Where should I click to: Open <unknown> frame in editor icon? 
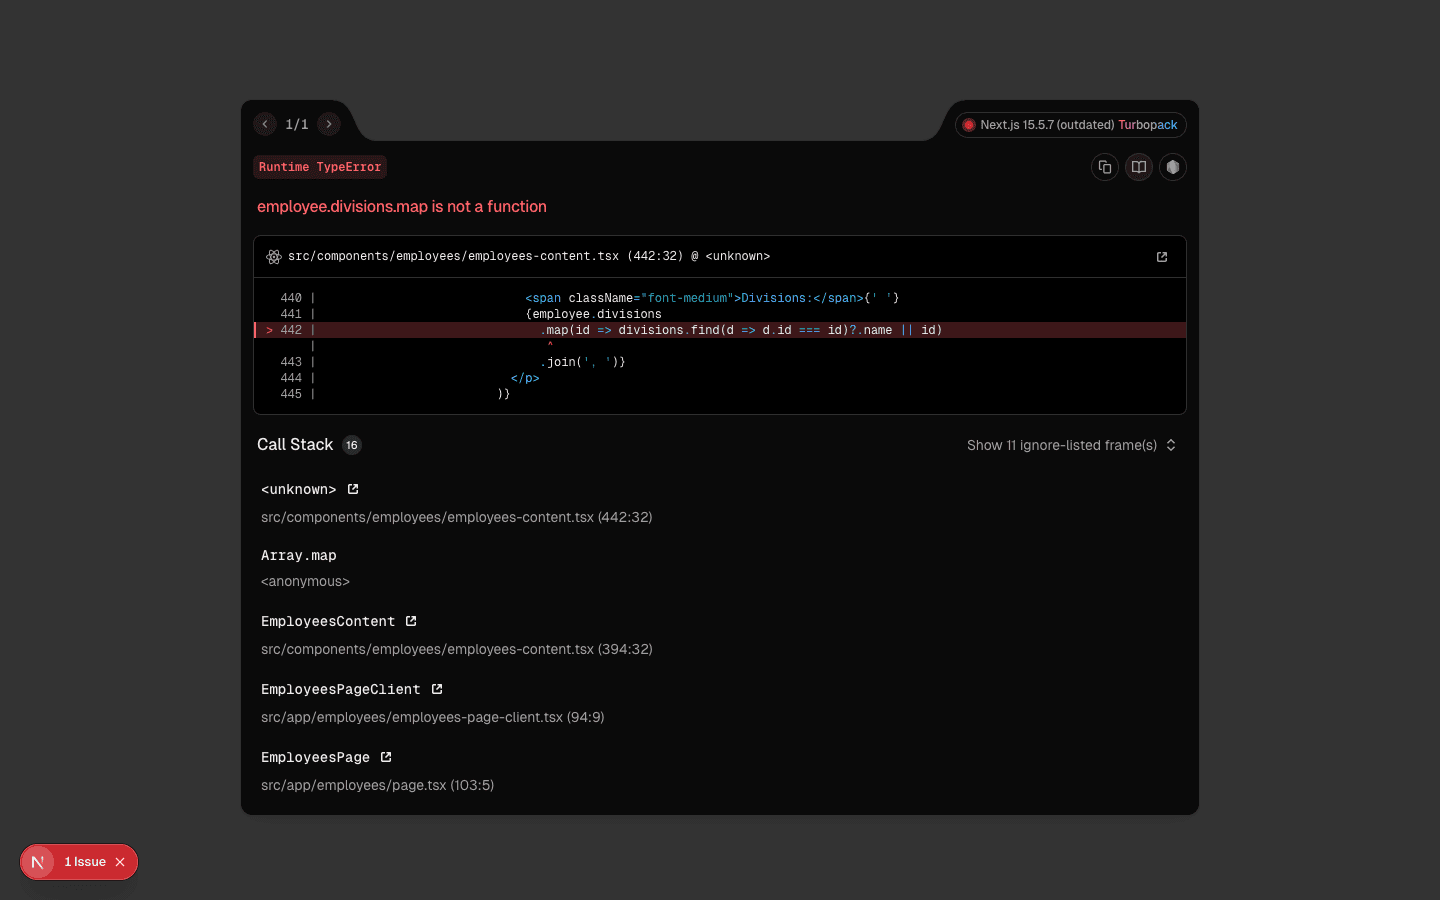pyautogui.click(x=353, y=489)
